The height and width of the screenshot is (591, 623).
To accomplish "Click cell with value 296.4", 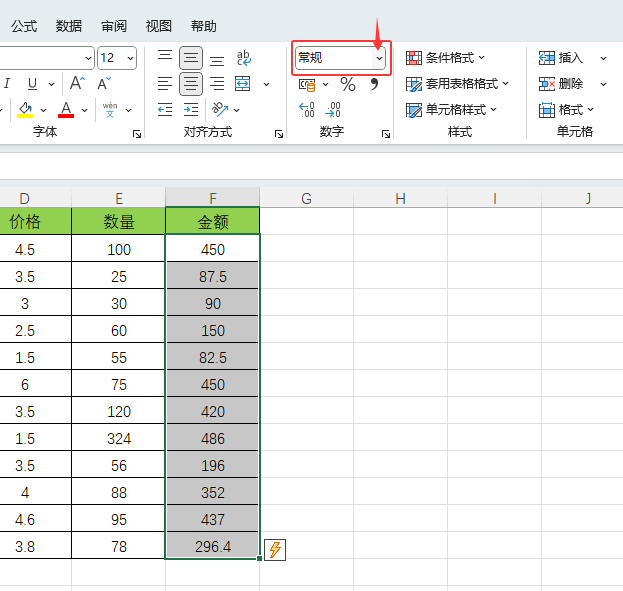I will point(213,546).
